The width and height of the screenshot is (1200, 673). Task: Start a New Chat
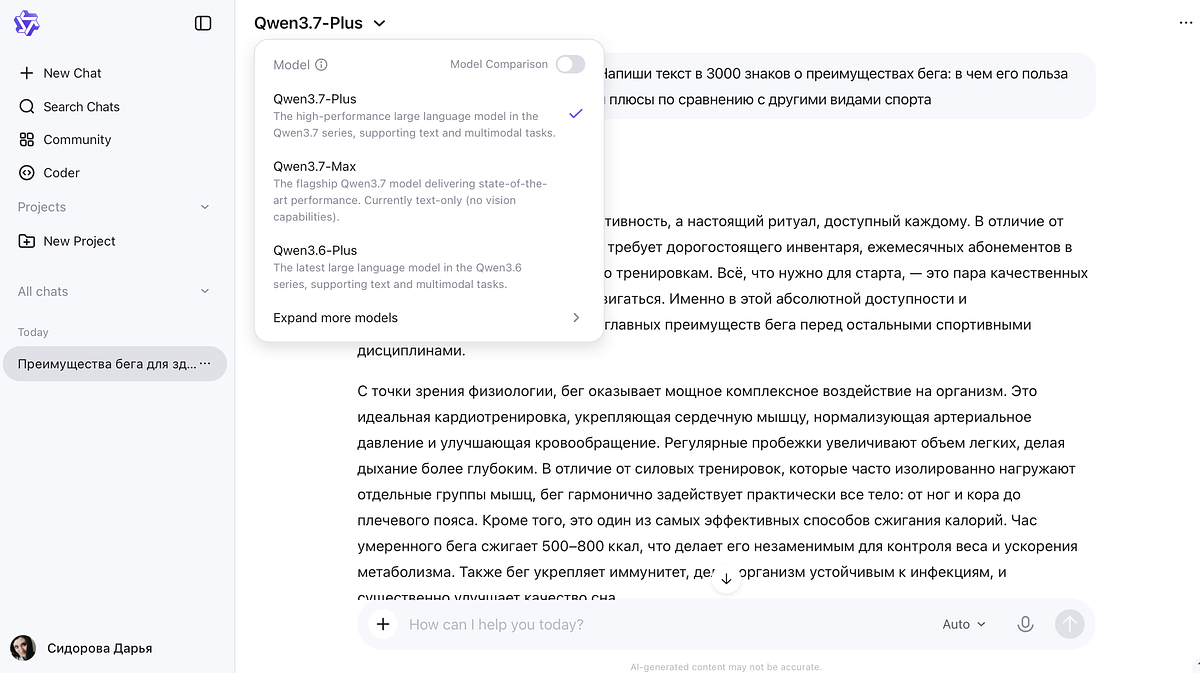point(115,73)
